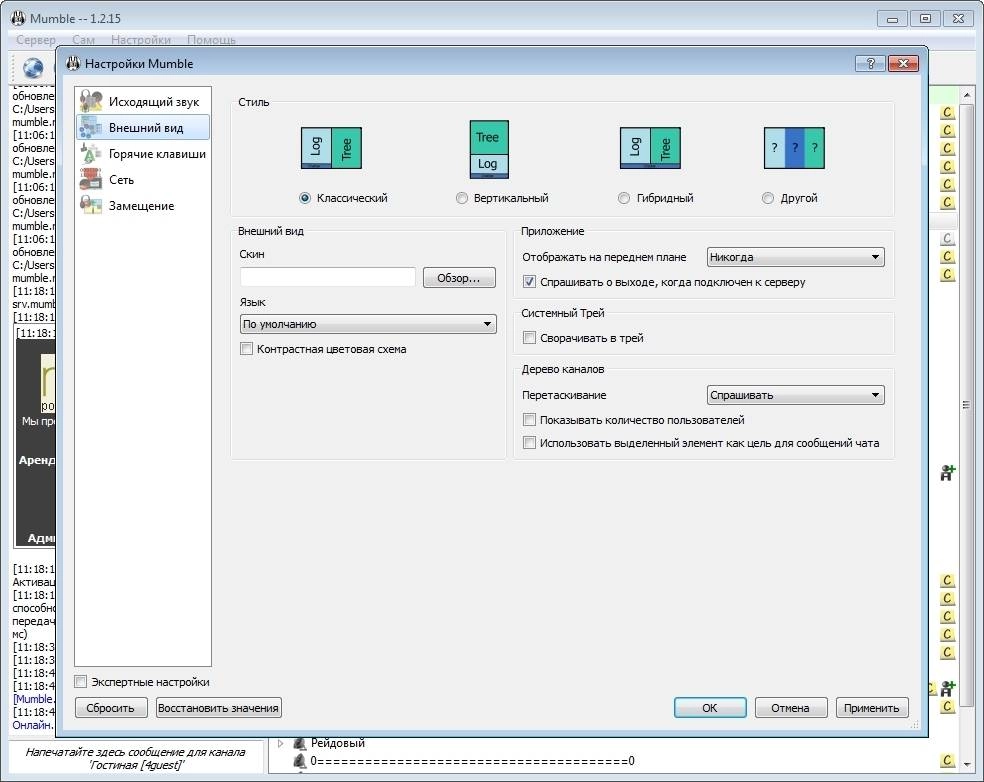Toggle Спрашивать о выходе checkbox

[530, 282]
